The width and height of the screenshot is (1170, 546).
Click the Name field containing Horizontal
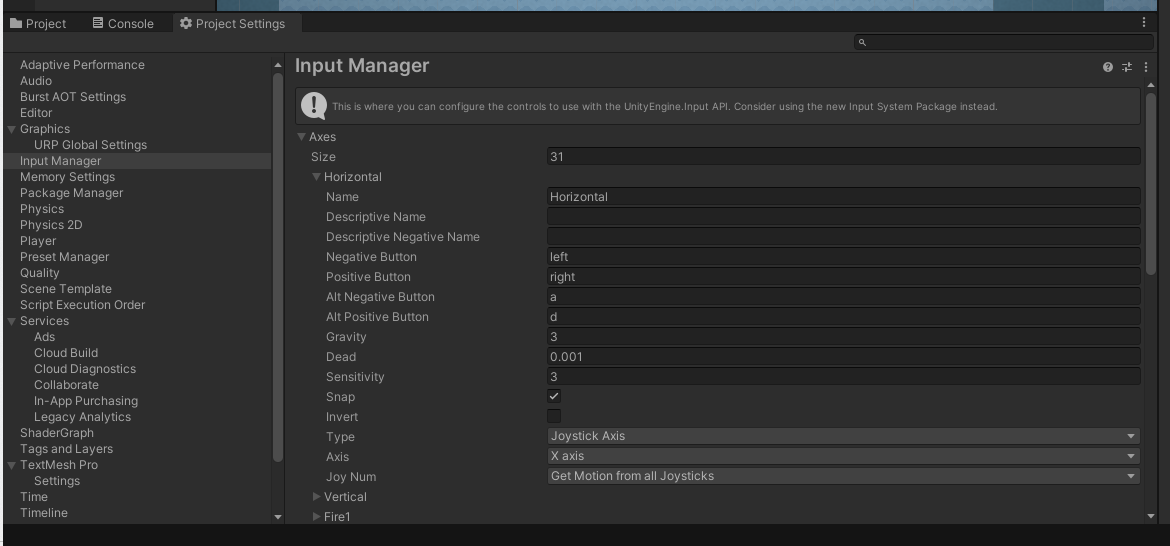843,197
